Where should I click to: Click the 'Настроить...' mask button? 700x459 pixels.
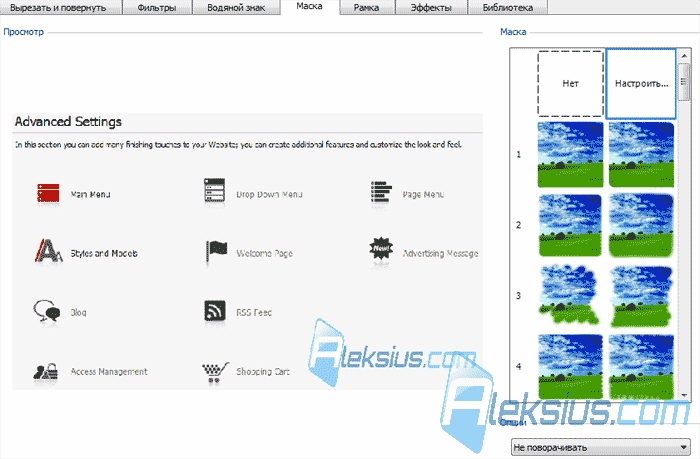(x=642, y=83)
